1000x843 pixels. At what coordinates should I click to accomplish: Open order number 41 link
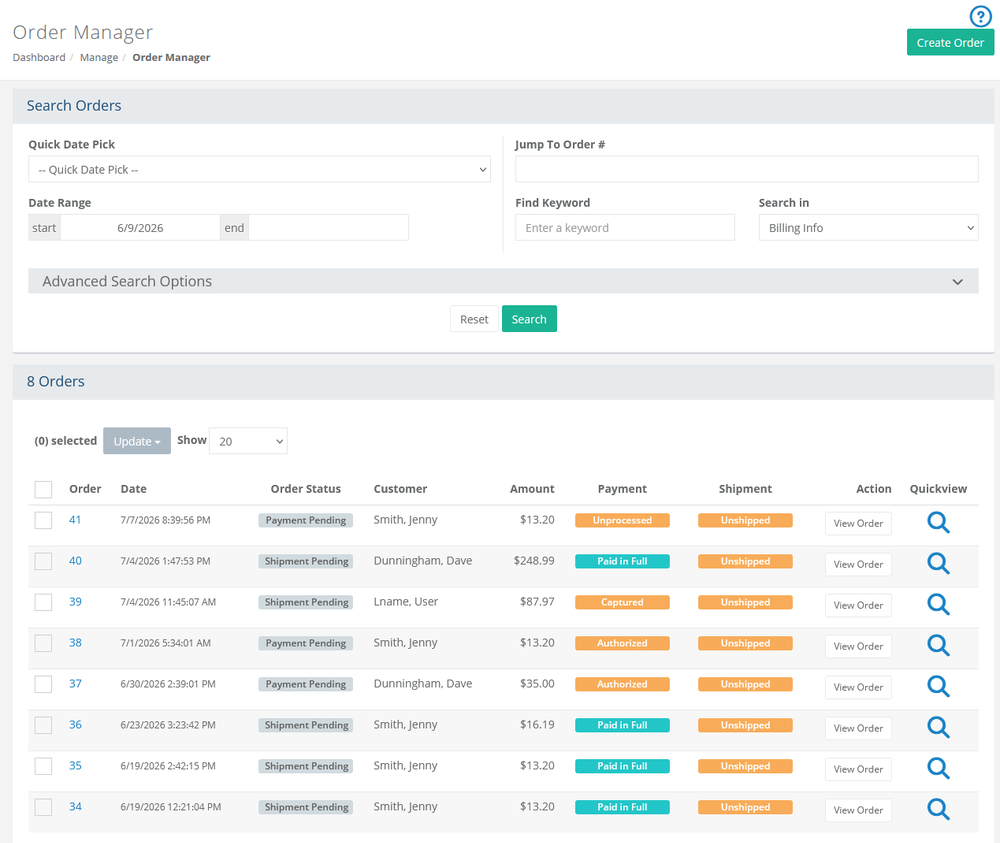pyautogui.click(x=75, y=520)
